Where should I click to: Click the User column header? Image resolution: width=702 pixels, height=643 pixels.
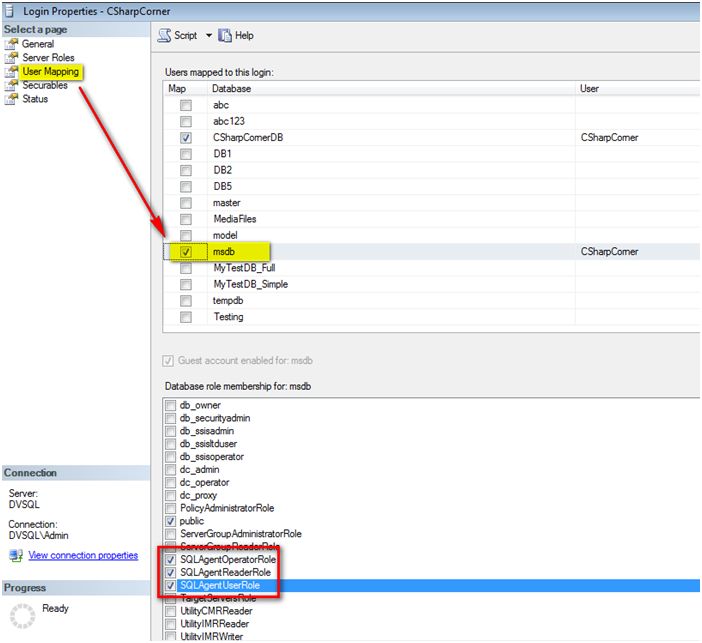pos(638,89)
